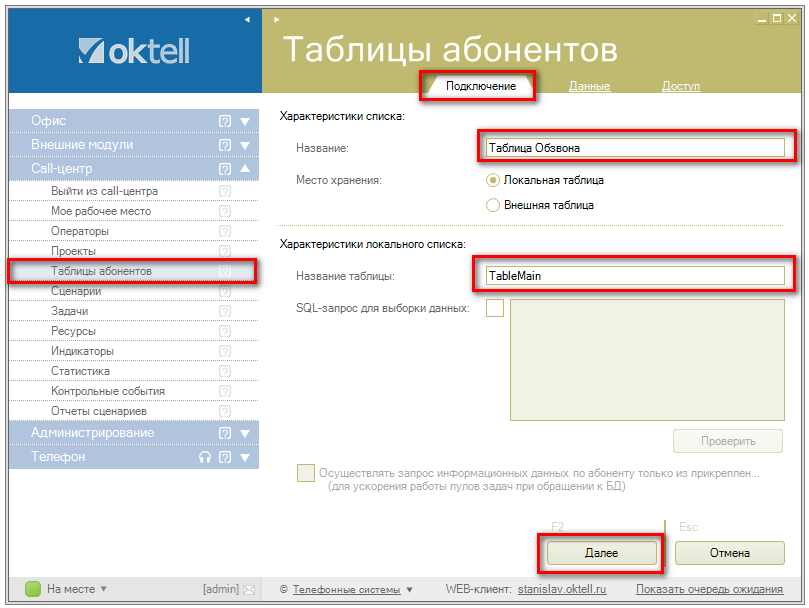809x608 pixels.
Task: Open help icon for Операторы item
Action: pyautogui.click(x=225, y=231)
